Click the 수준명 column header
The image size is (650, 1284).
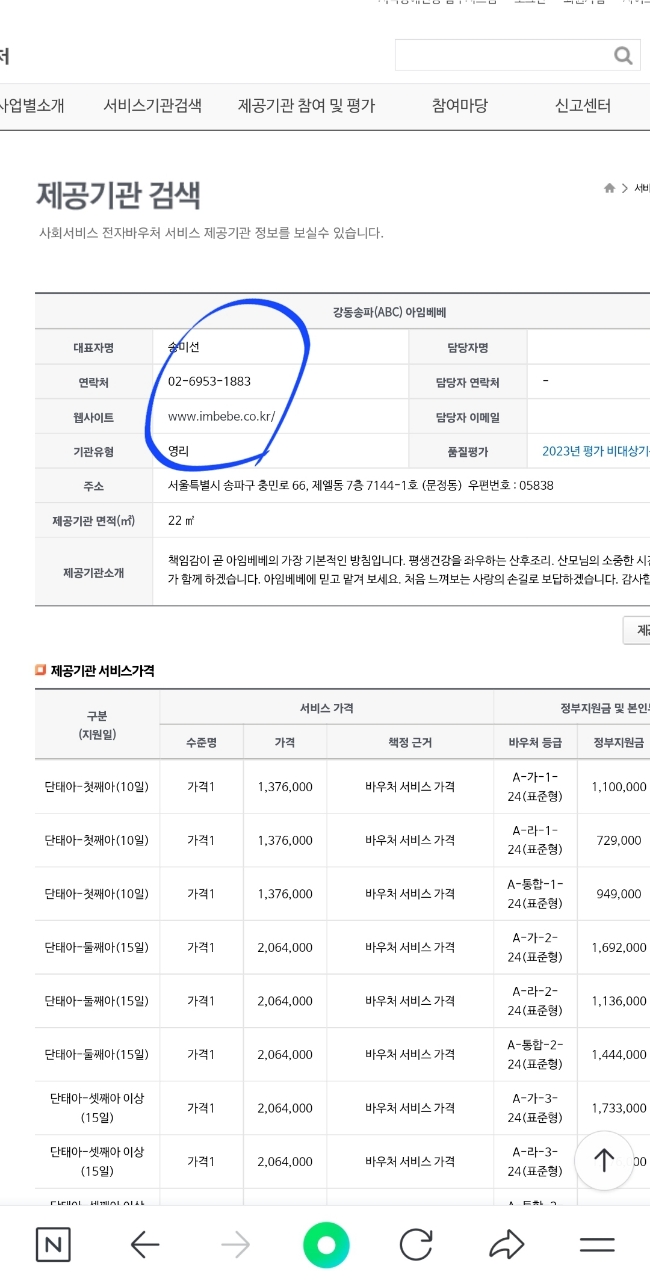click(201, 742)
